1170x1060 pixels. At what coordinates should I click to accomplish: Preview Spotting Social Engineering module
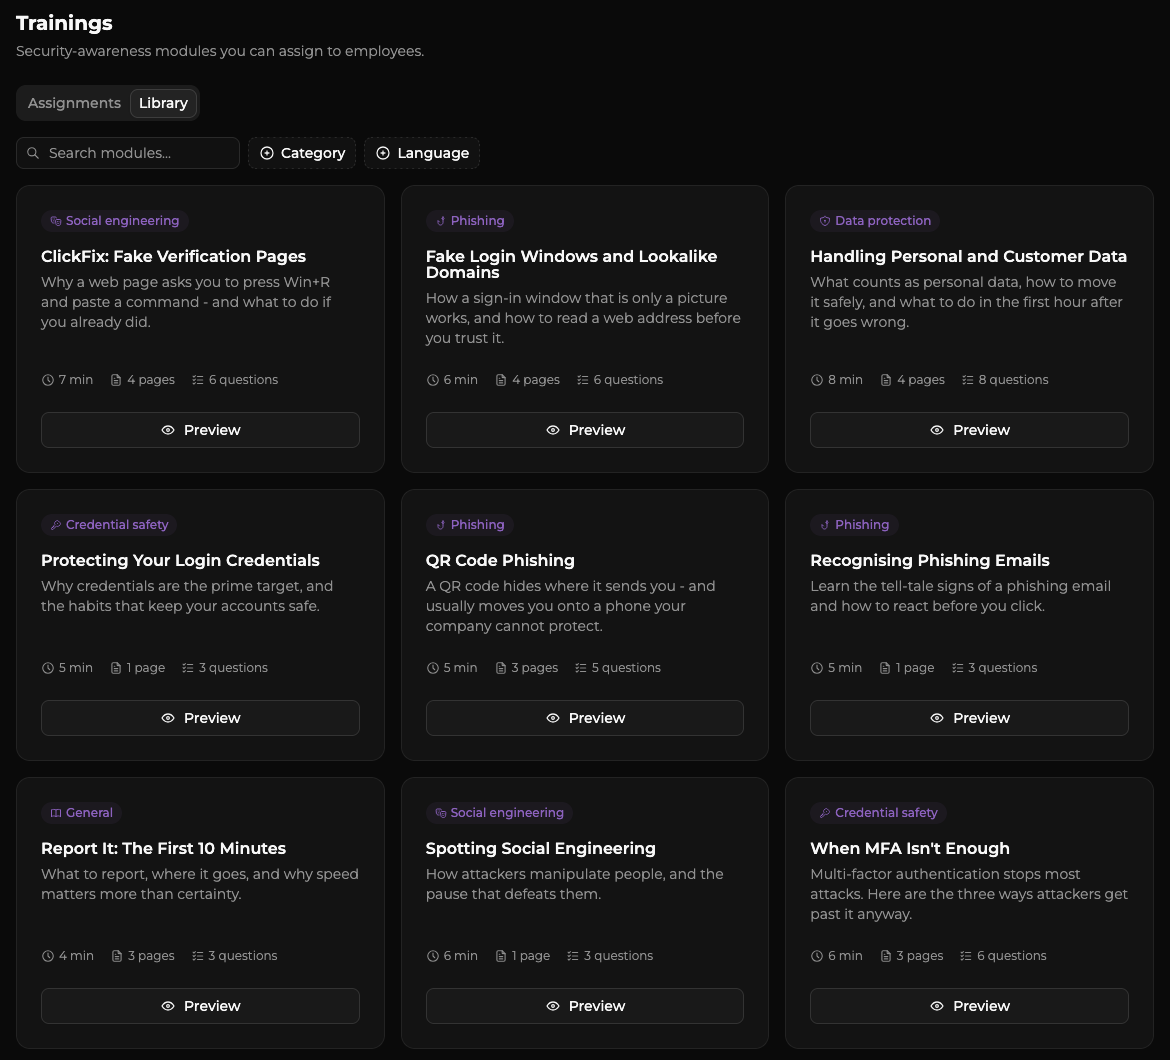tap(584, 1006)
